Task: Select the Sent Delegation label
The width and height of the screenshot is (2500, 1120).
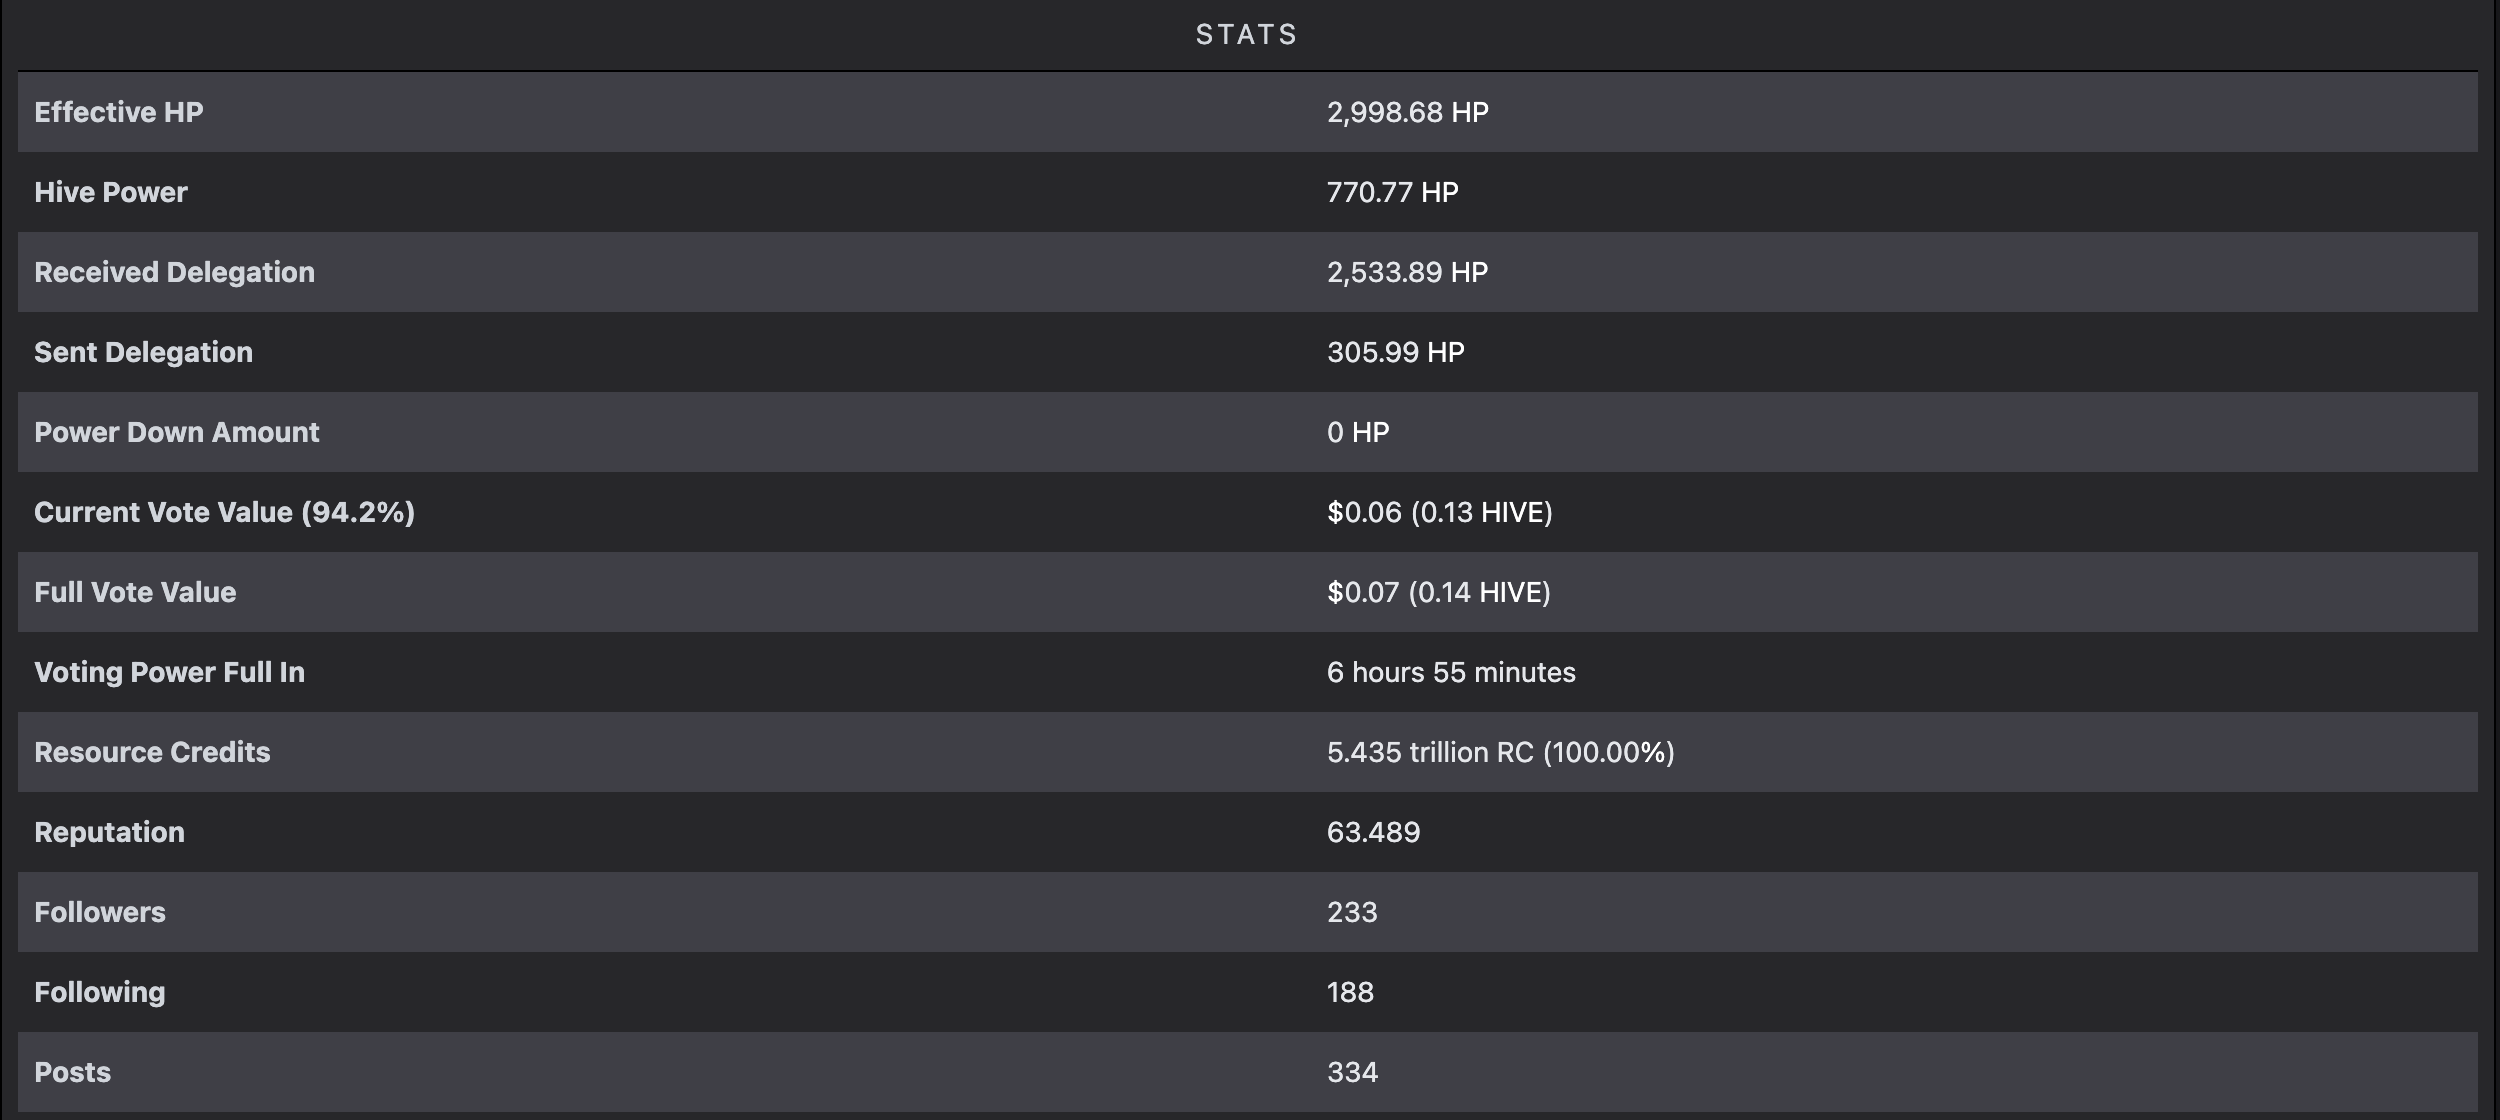Action: pos(143,352)
